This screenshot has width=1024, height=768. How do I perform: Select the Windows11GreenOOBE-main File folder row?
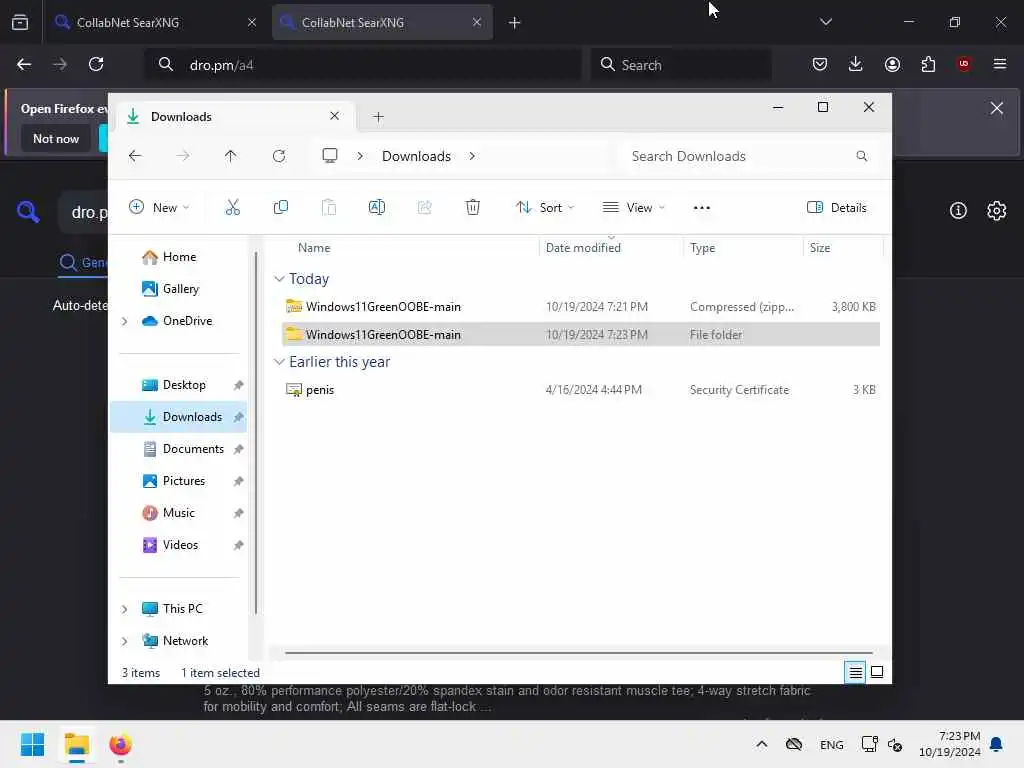581,334
